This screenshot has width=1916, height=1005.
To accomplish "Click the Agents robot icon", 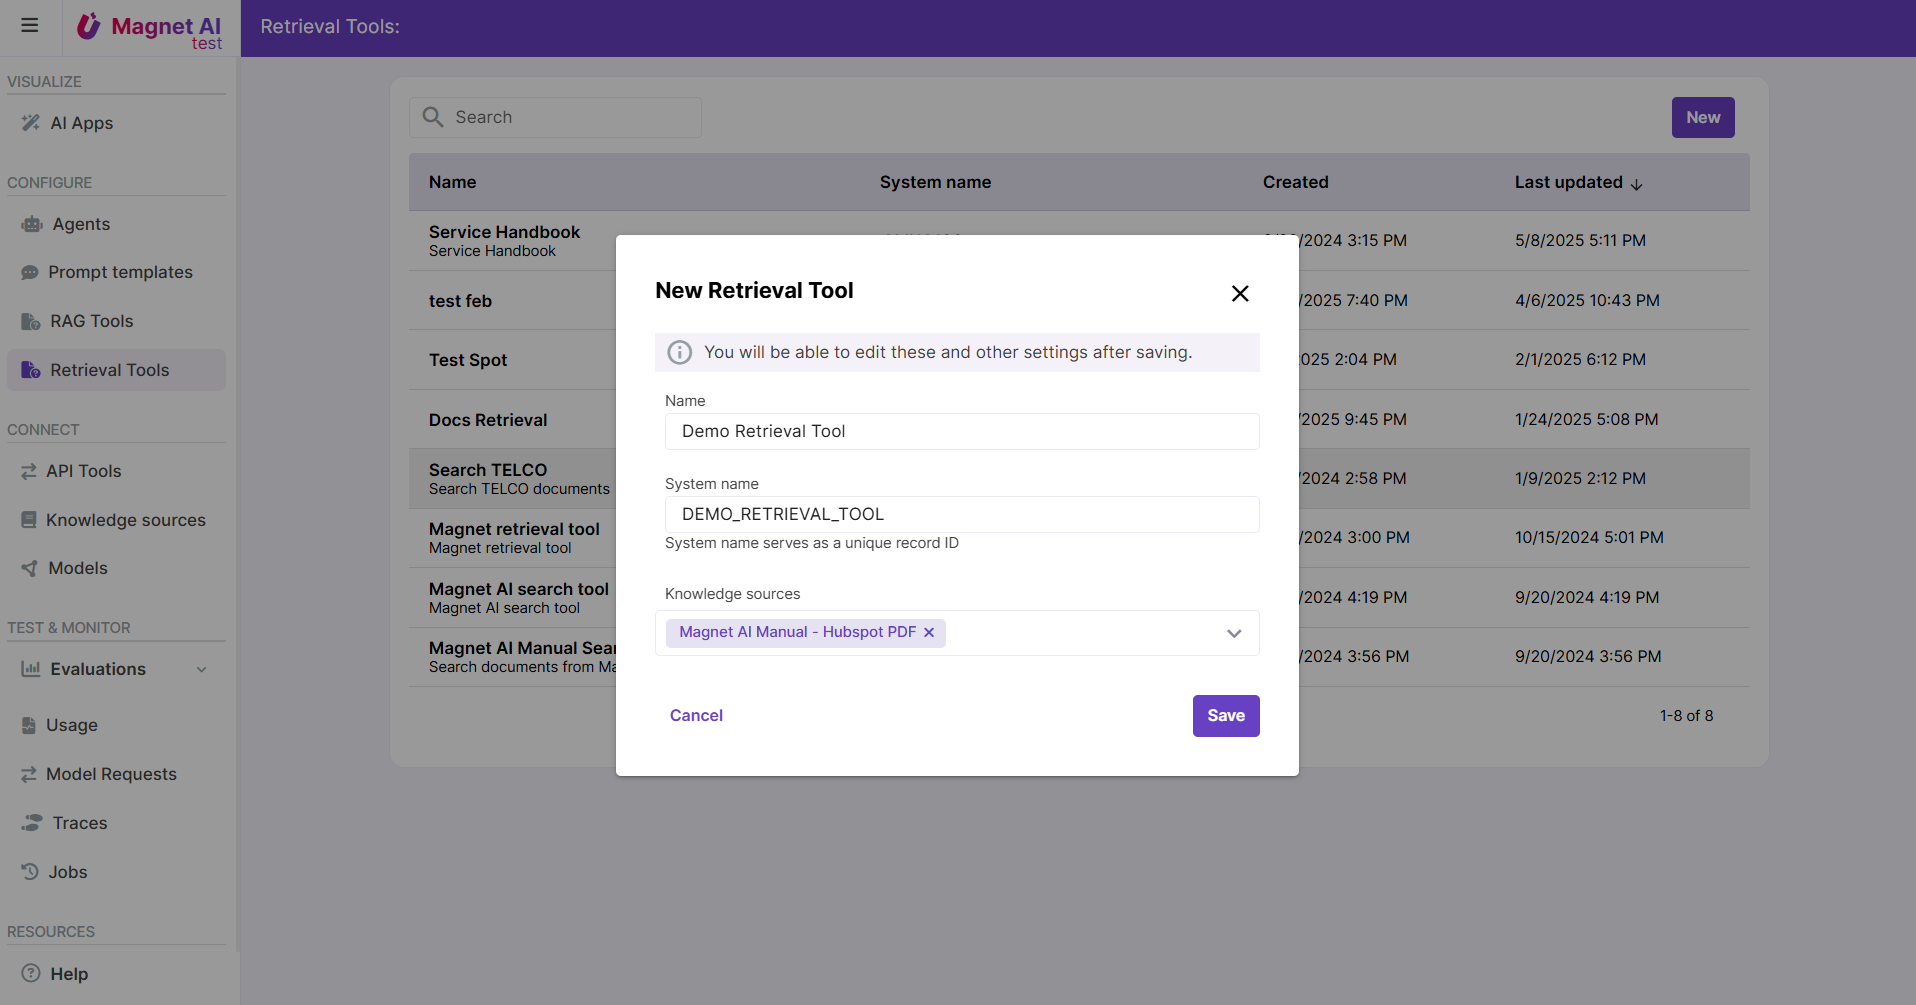I will click(x=32, y=224).
